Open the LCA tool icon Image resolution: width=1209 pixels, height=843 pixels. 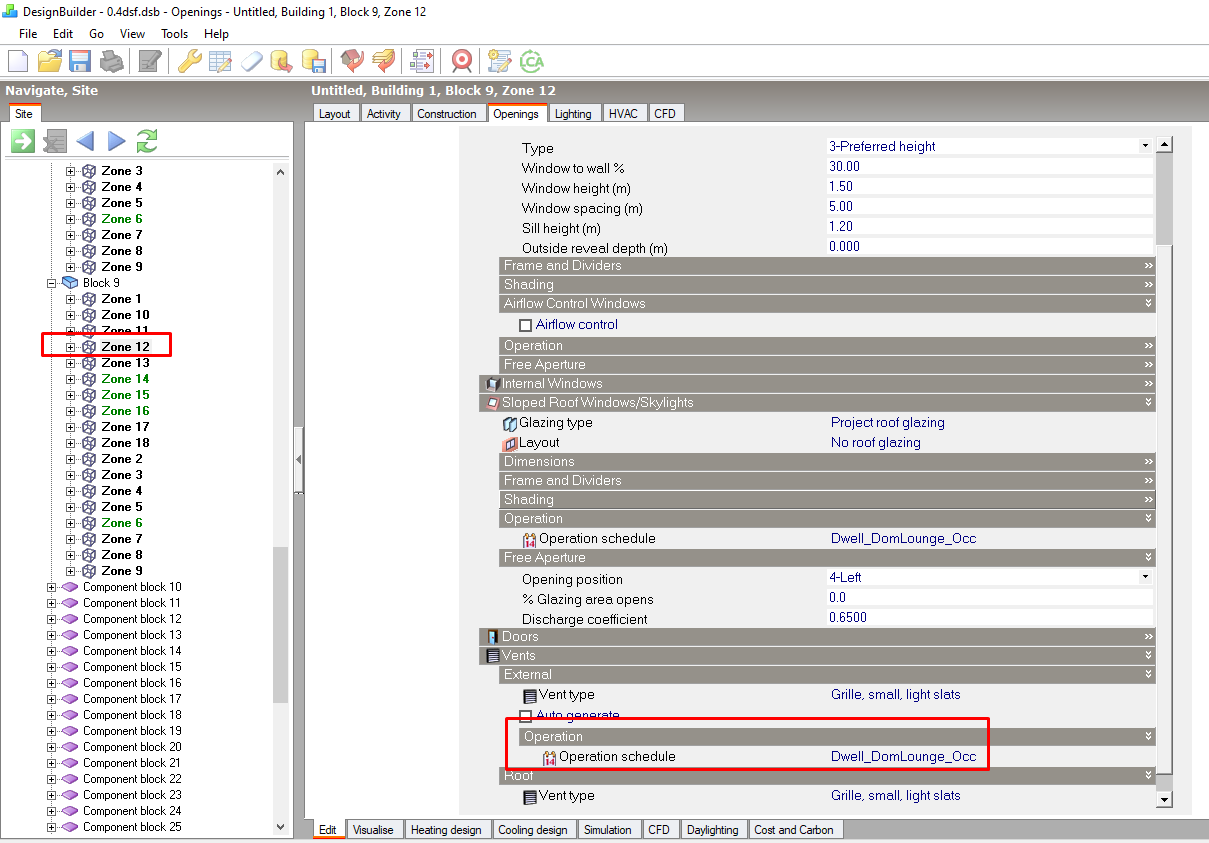click(531, 61)
